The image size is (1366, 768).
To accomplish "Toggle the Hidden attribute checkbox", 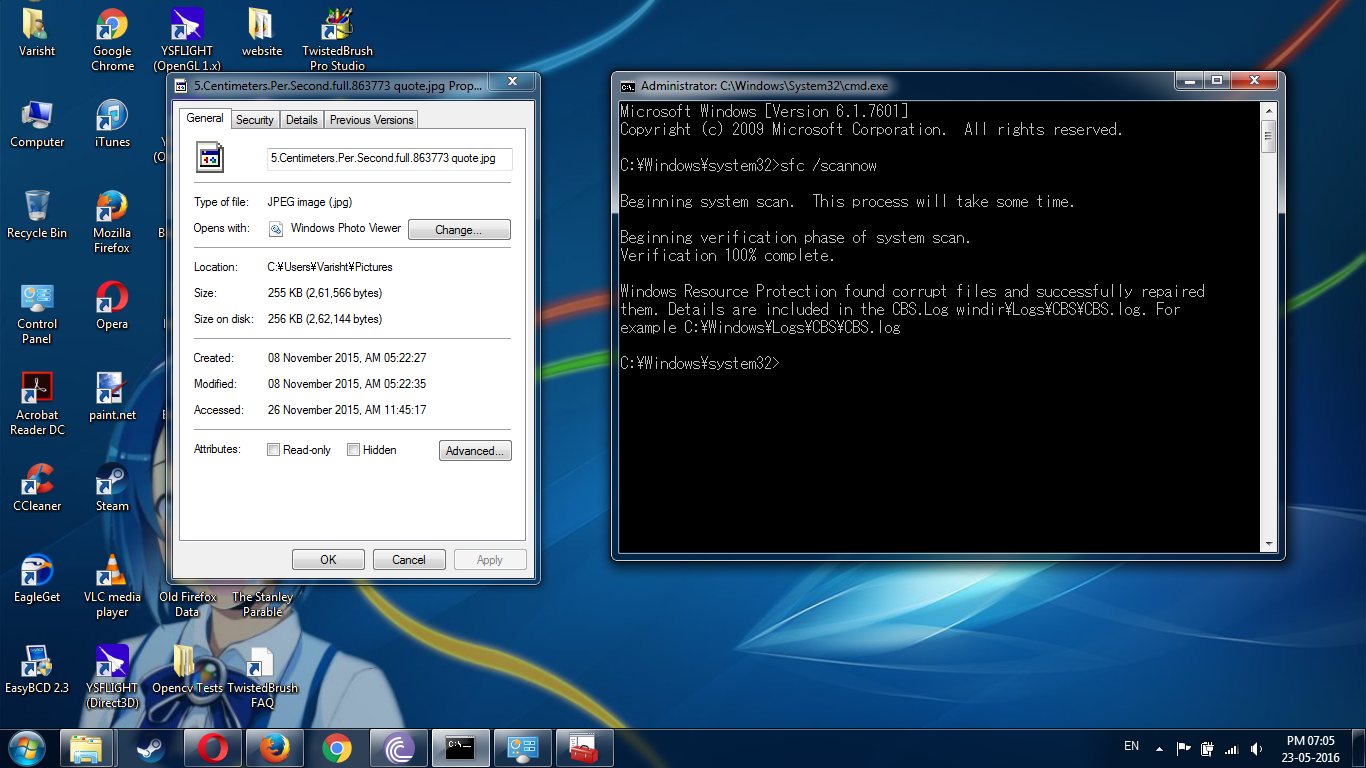I will click(x=353, y=450).
